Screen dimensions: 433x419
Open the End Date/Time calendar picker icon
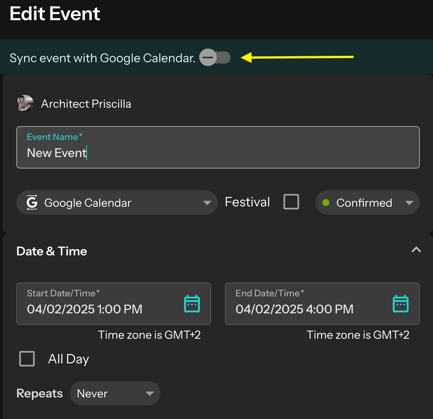pos(401,304)
